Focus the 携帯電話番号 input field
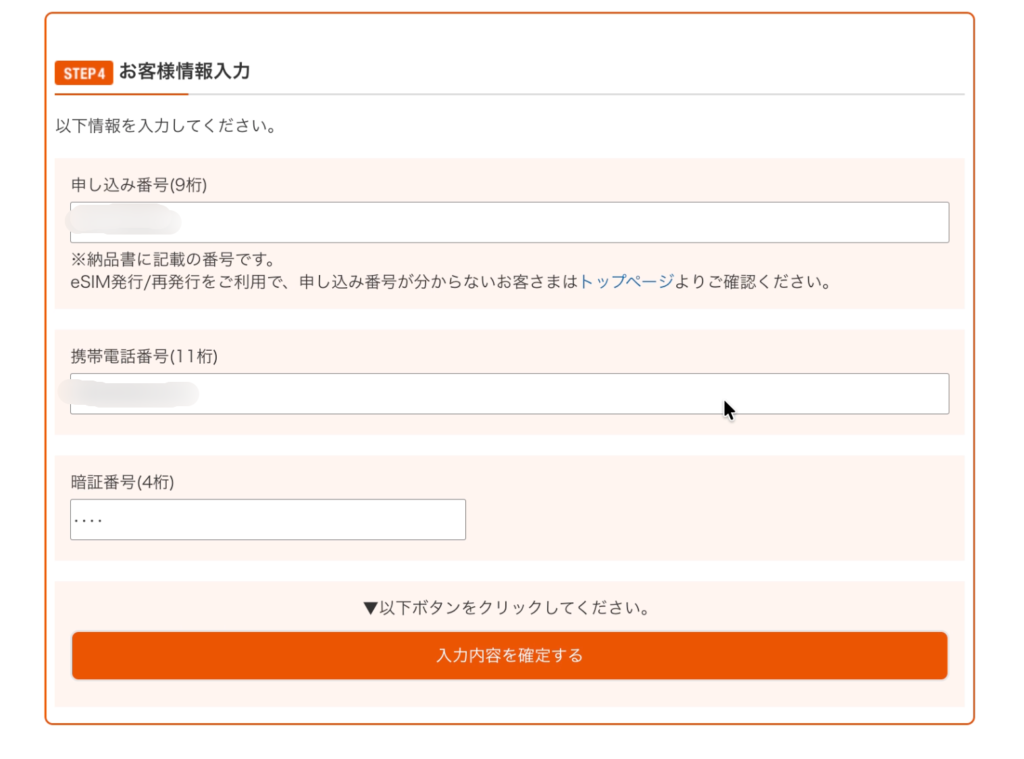Image resolution: width=1024 pixels, height=759 pixels. [x=560, y=394]
